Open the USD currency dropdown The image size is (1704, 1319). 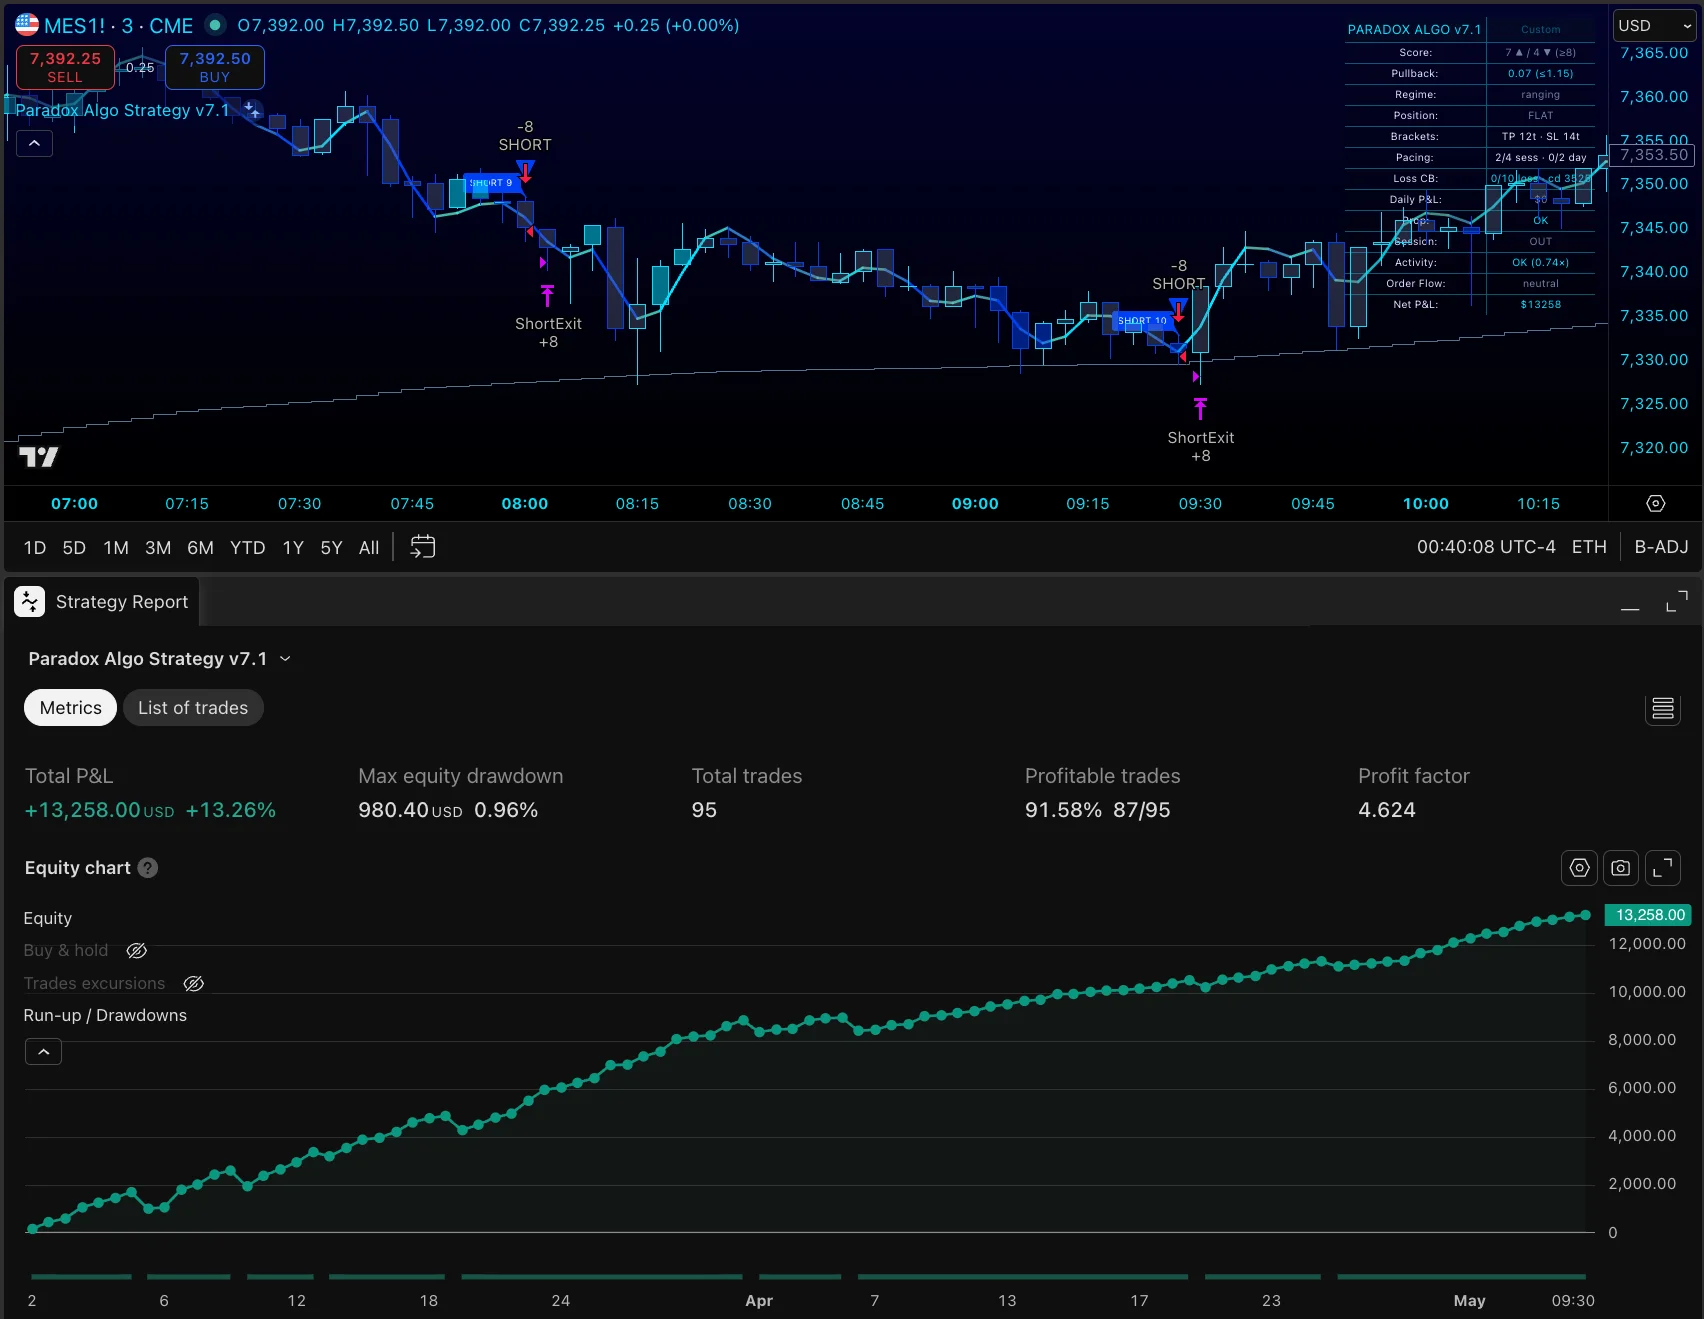click(1655, 26)
